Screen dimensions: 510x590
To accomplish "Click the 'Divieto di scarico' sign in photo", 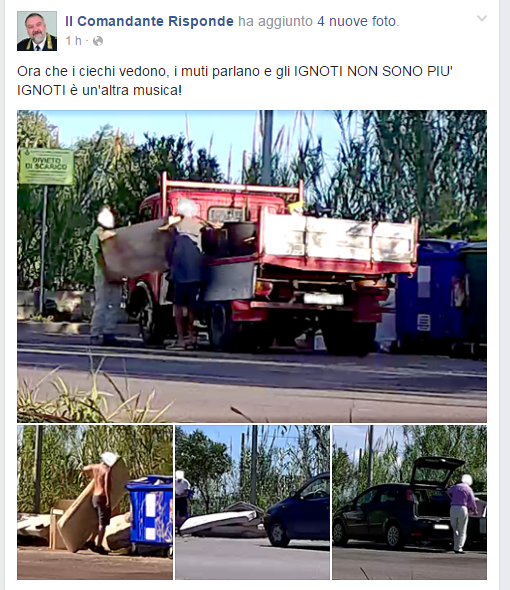I will (x=46, y=166).
